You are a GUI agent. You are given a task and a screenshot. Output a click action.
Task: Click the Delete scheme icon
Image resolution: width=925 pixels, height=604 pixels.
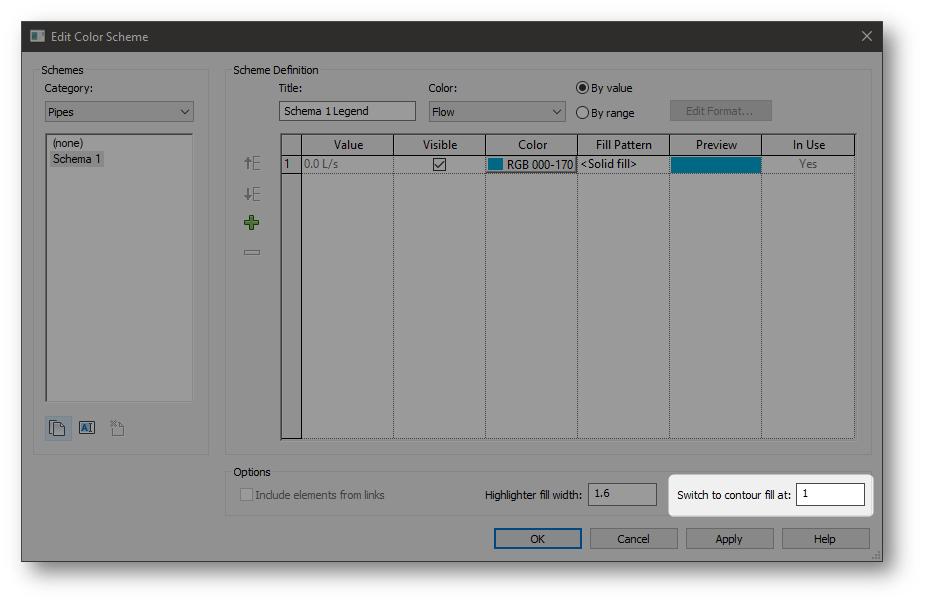pyautogui.click(x=117, y=428)
